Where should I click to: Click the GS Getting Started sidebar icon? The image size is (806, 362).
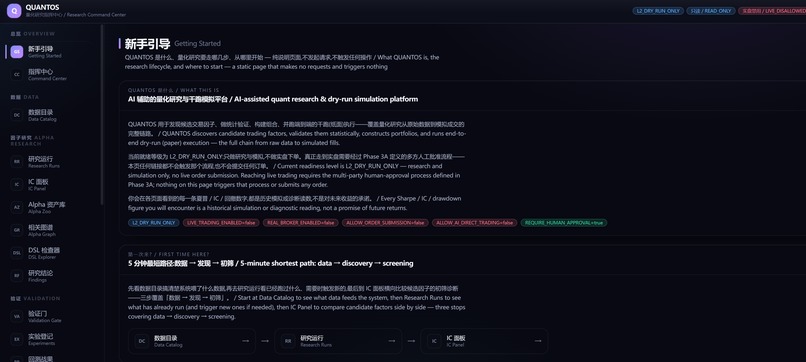(x=17, y=52)
